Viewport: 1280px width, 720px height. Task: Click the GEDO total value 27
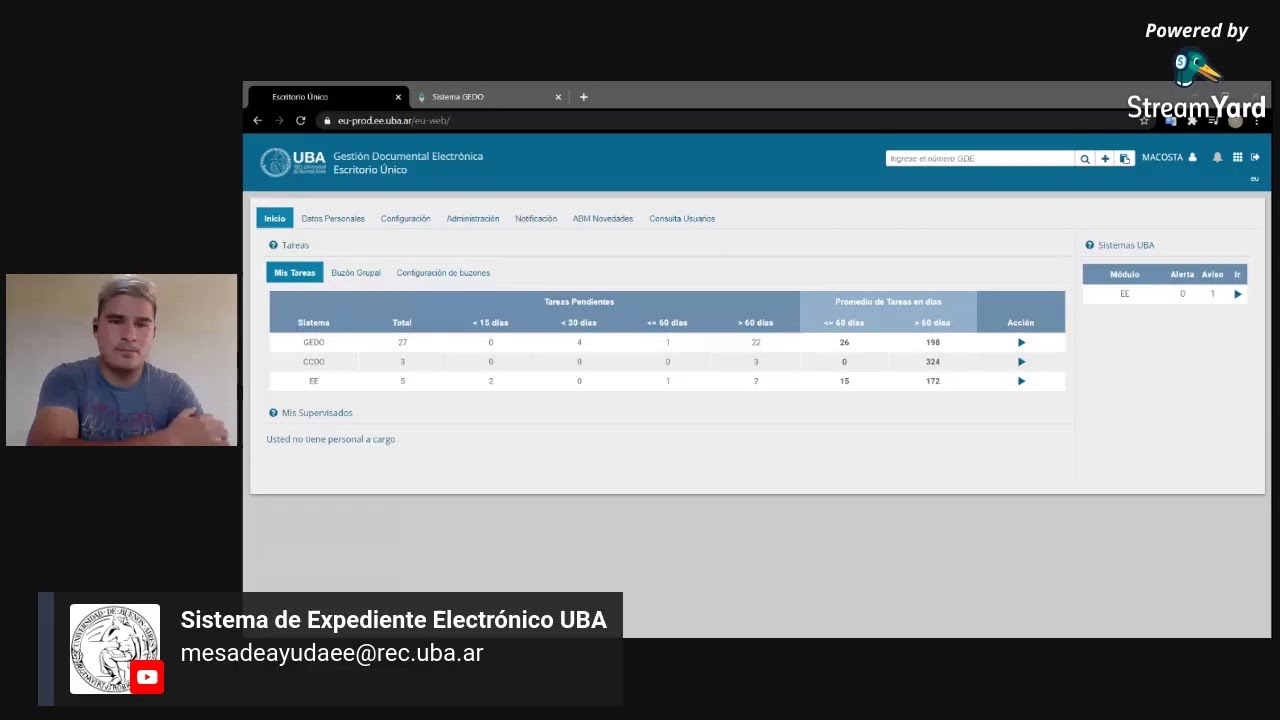tap(402, 342)
